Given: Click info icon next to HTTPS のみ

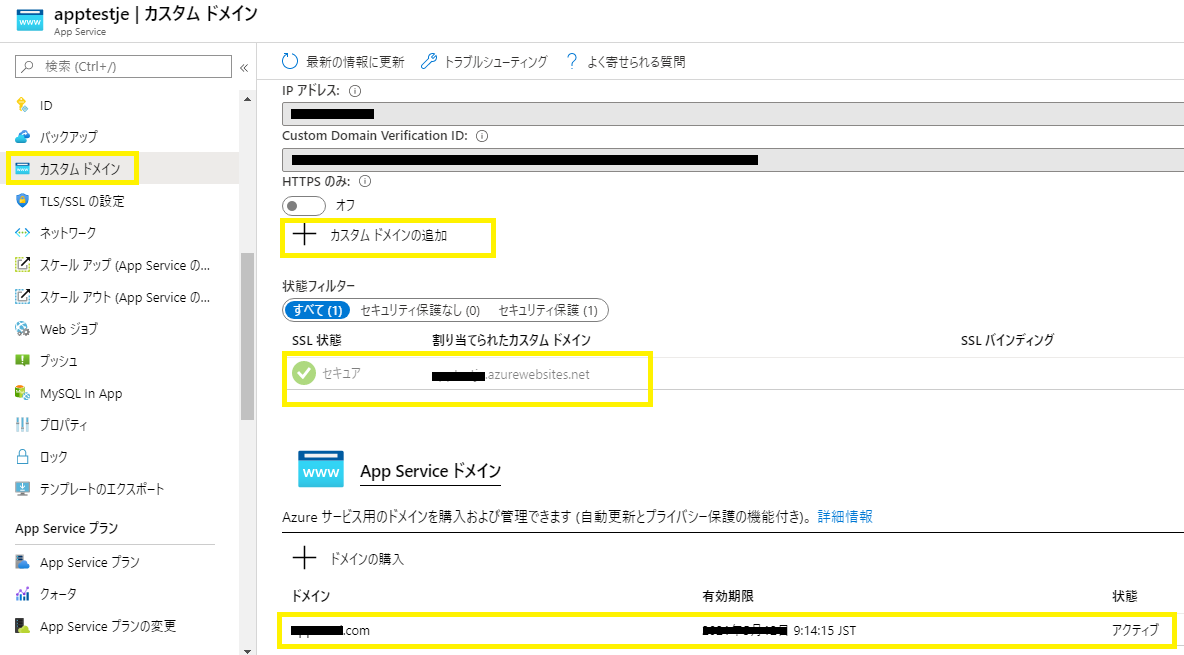Looking at the screenshot, I should [x=365, y=181].
